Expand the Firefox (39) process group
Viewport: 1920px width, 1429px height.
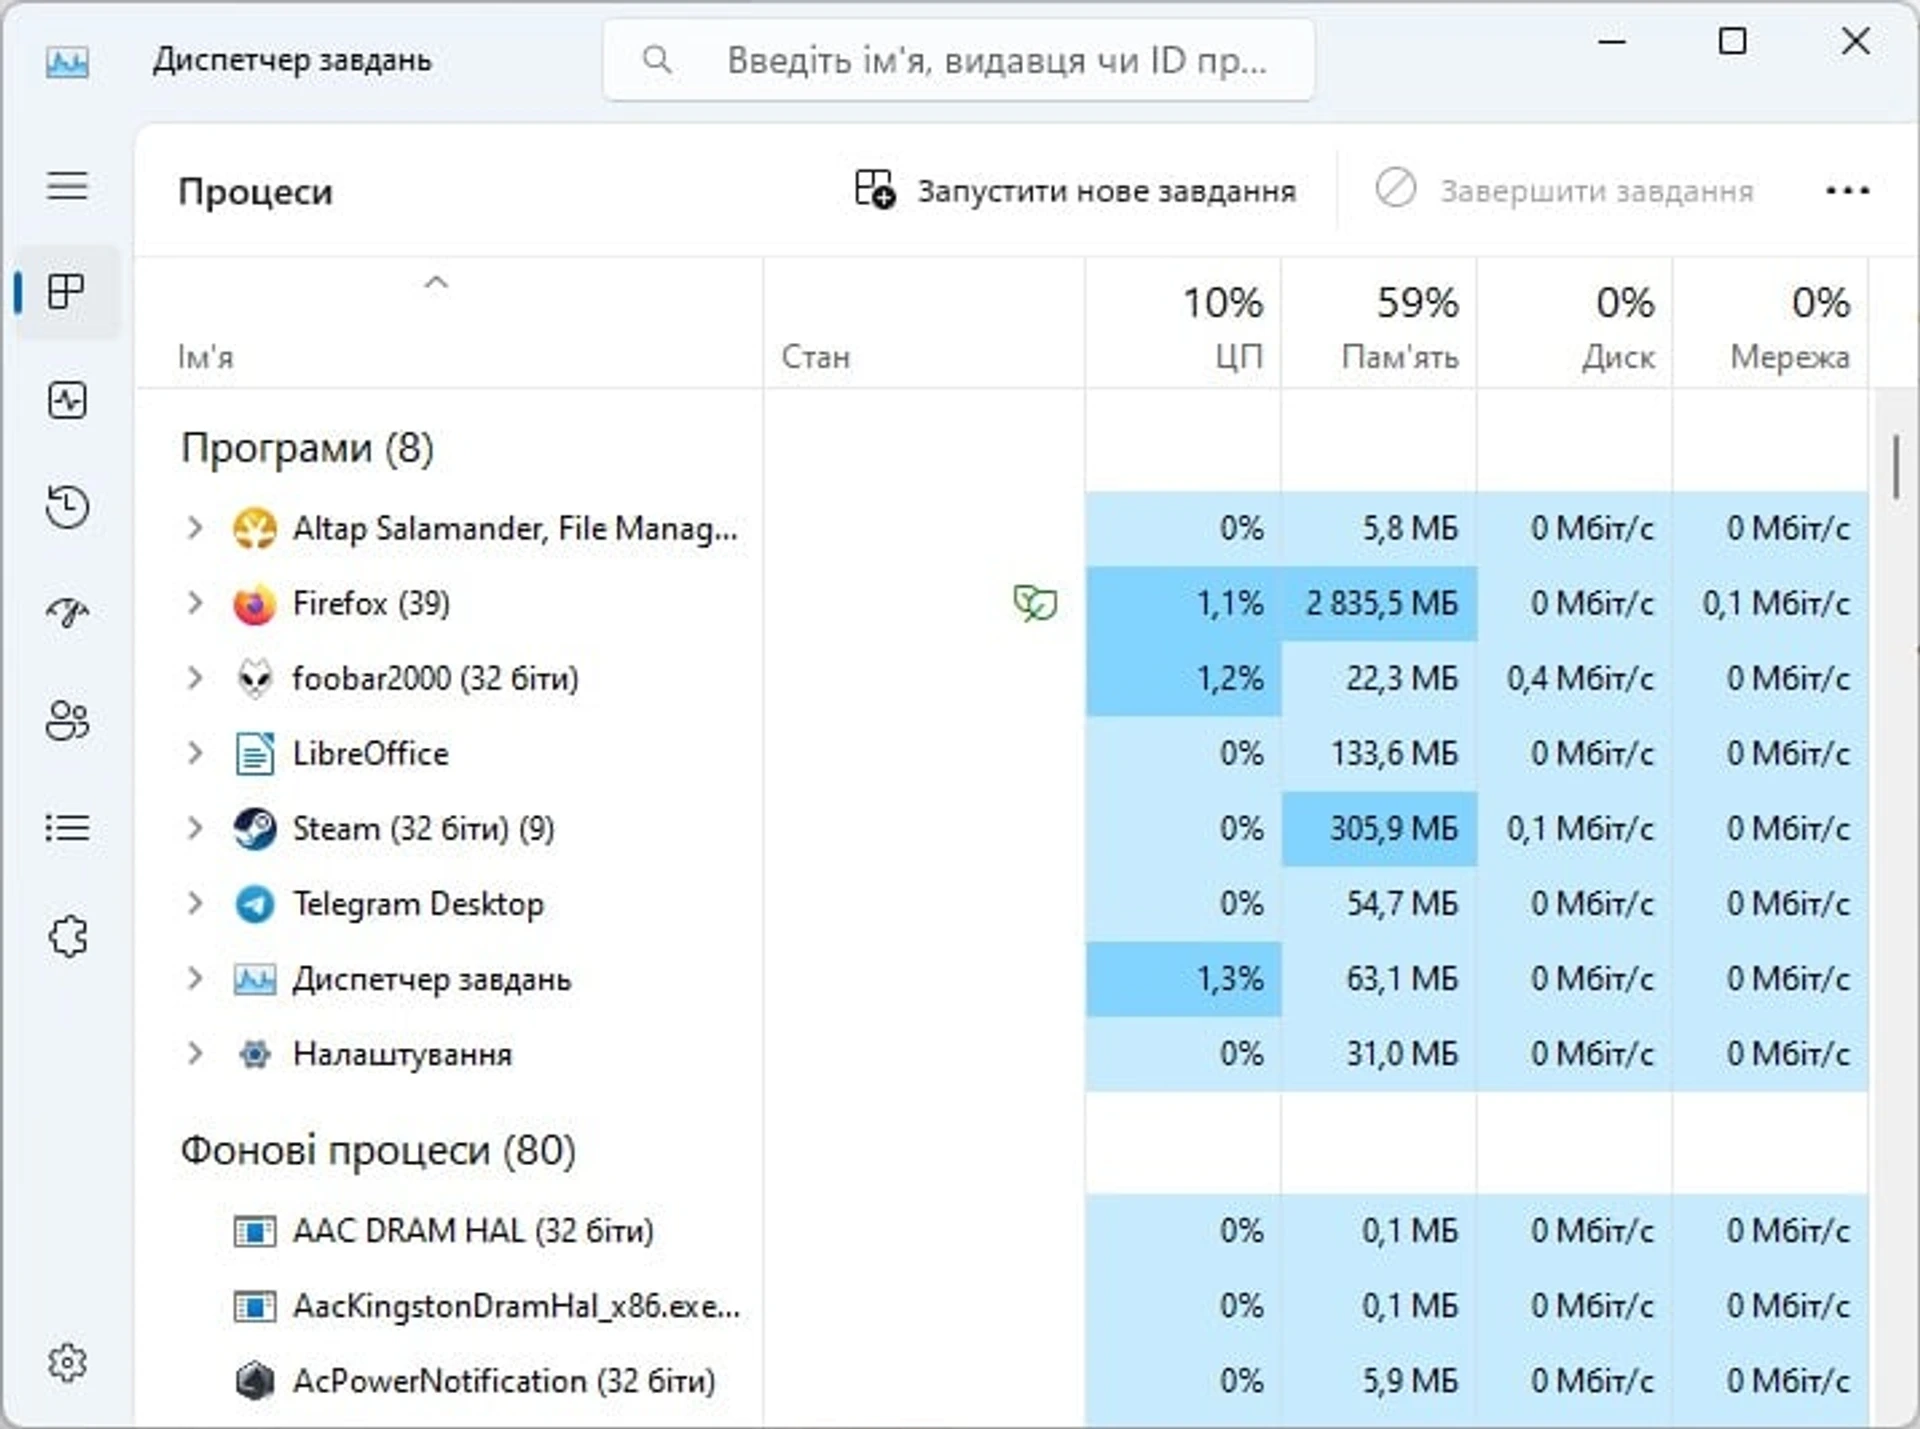pyautogui.click(x=195, y=603)
